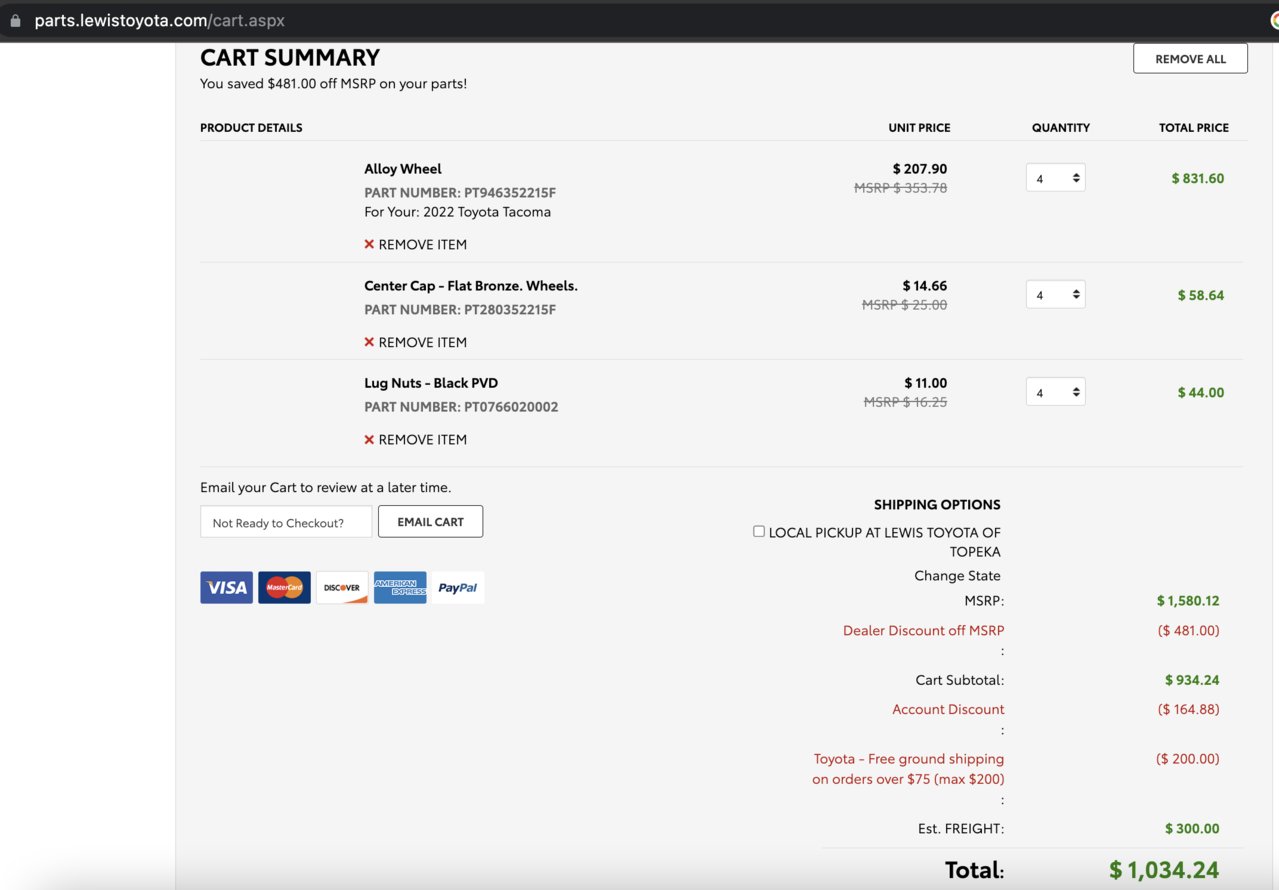Click the CART SUMMARY heading
This screenshot has height=890, width=1279.
click(x=290, y=57)
